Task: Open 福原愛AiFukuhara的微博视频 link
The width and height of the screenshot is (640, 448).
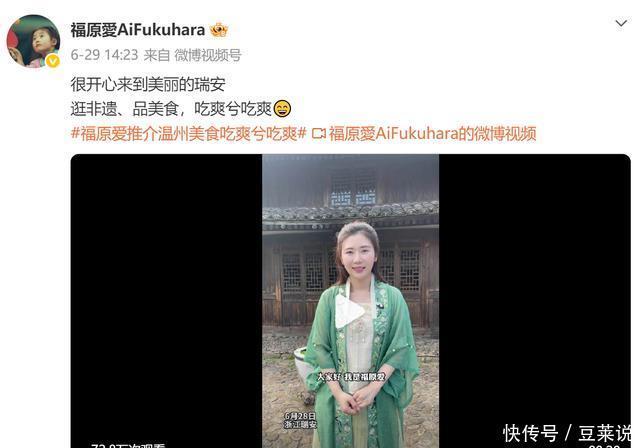Action: [x=432, y=133]
